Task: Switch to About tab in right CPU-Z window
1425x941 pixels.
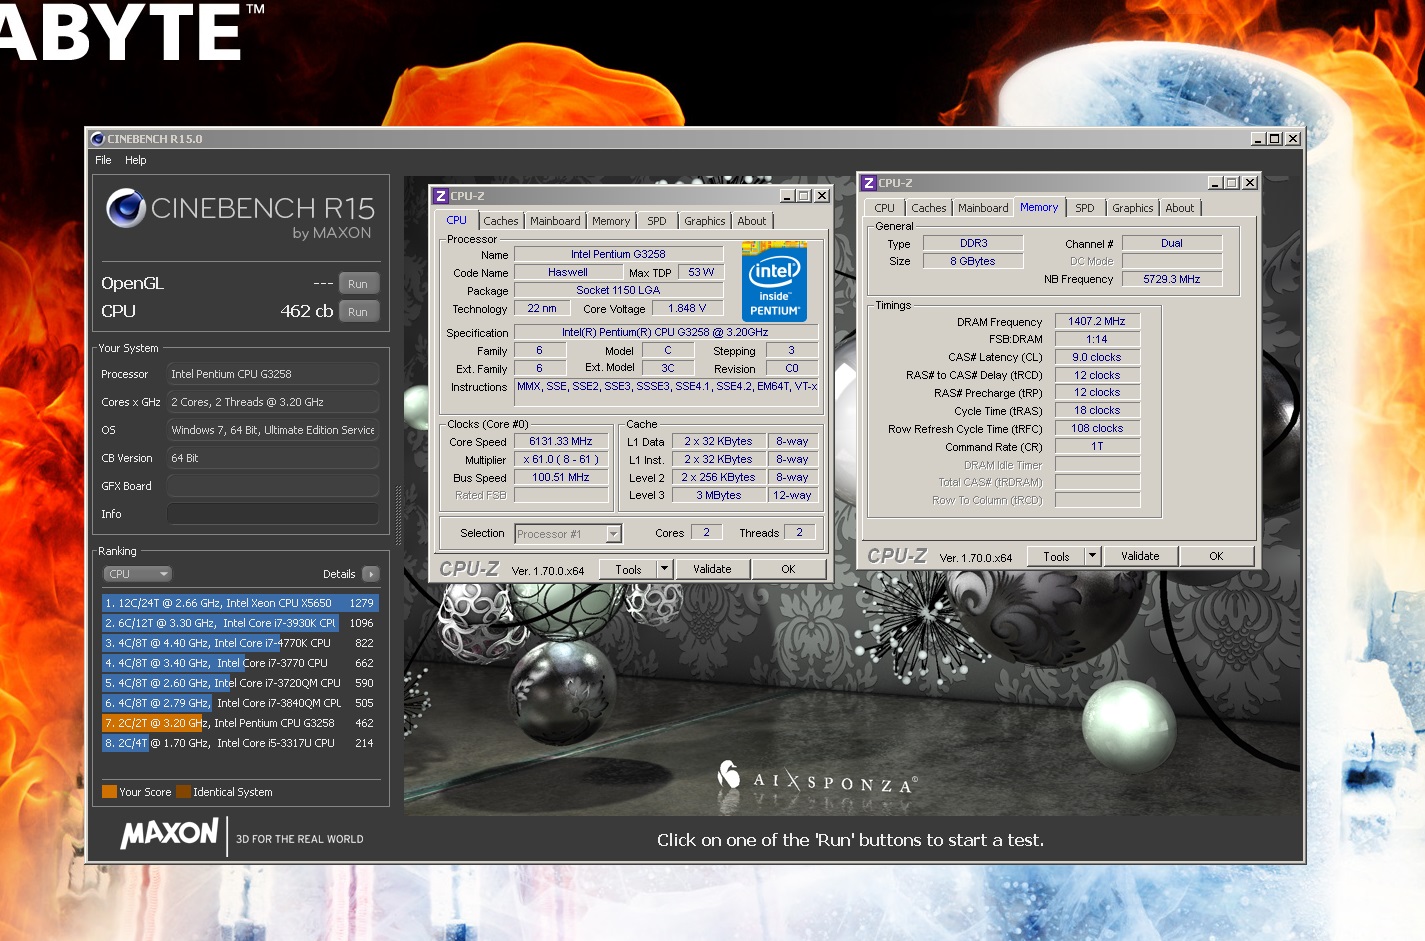Action: [1180, 208]
